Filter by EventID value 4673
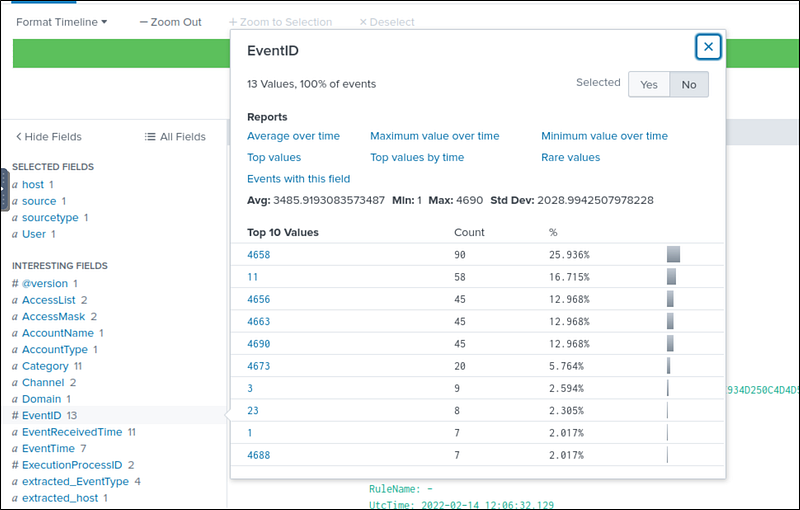The height and width of the screenshot is (510, 800). (258, 366)
